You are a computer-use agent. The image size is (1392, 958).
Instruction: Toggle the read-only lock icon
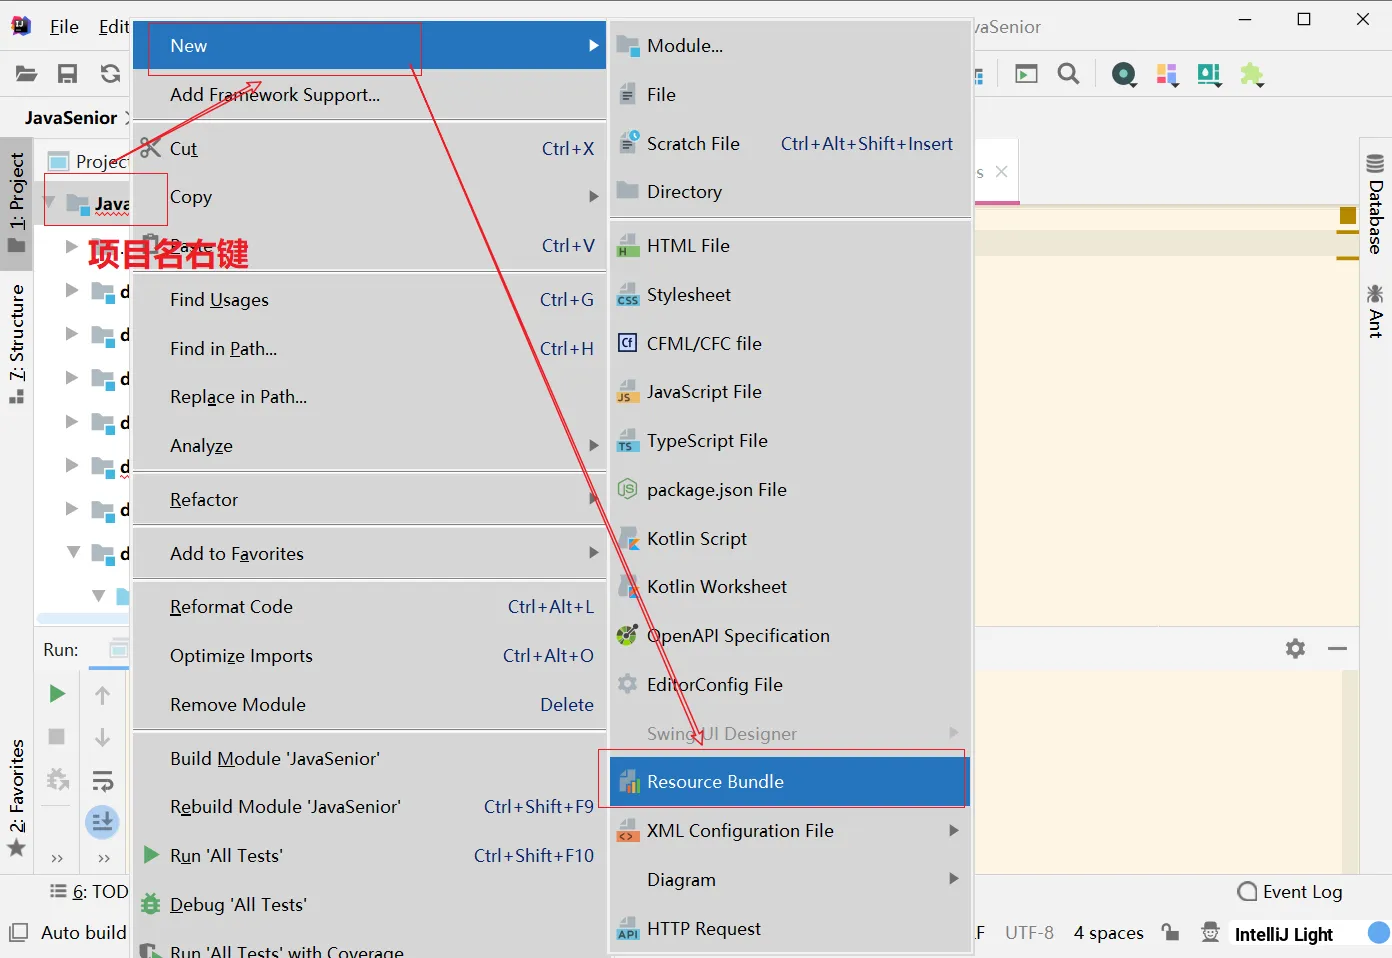1170,932
